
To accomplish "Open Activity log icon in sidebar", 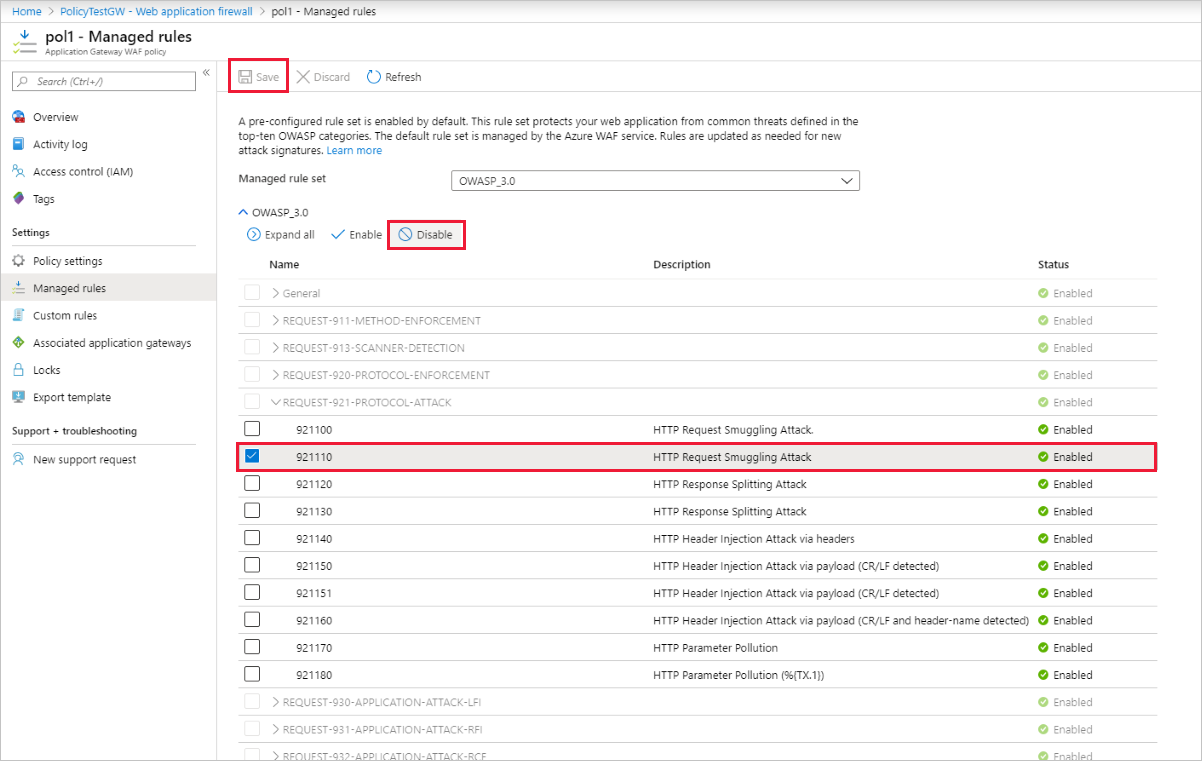I will pyautogui.click(x=18, y=144).
